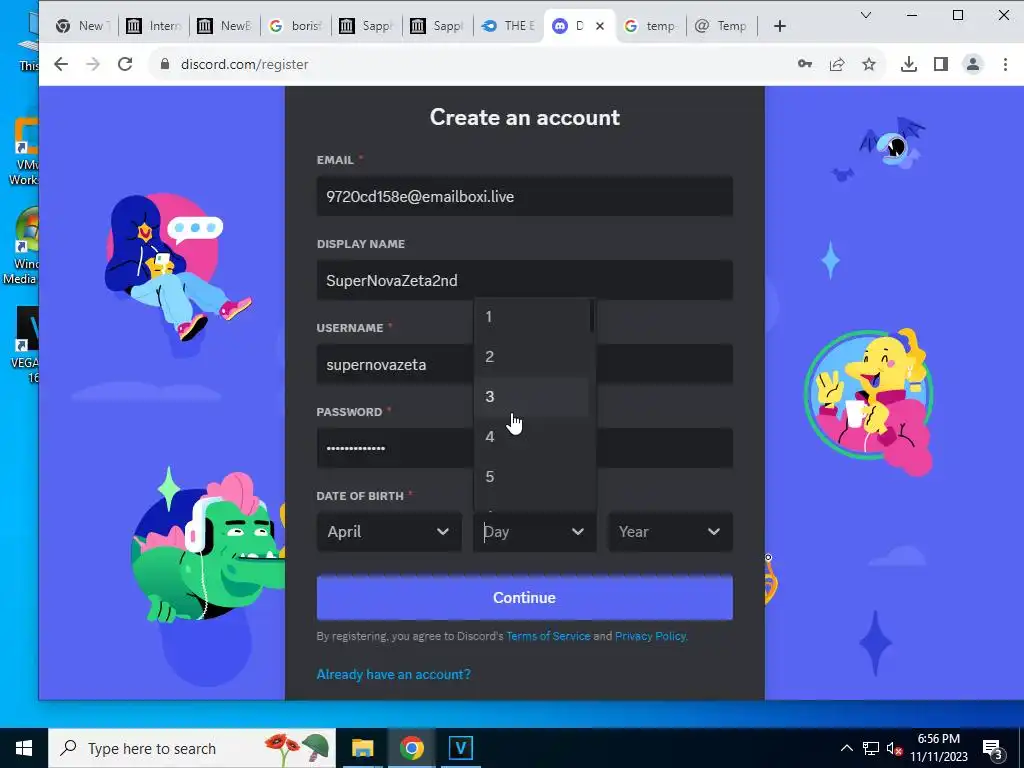Click Chrome icon in taskbar
This screenshot has width=1024, height=768.
(x=411, y=748)
